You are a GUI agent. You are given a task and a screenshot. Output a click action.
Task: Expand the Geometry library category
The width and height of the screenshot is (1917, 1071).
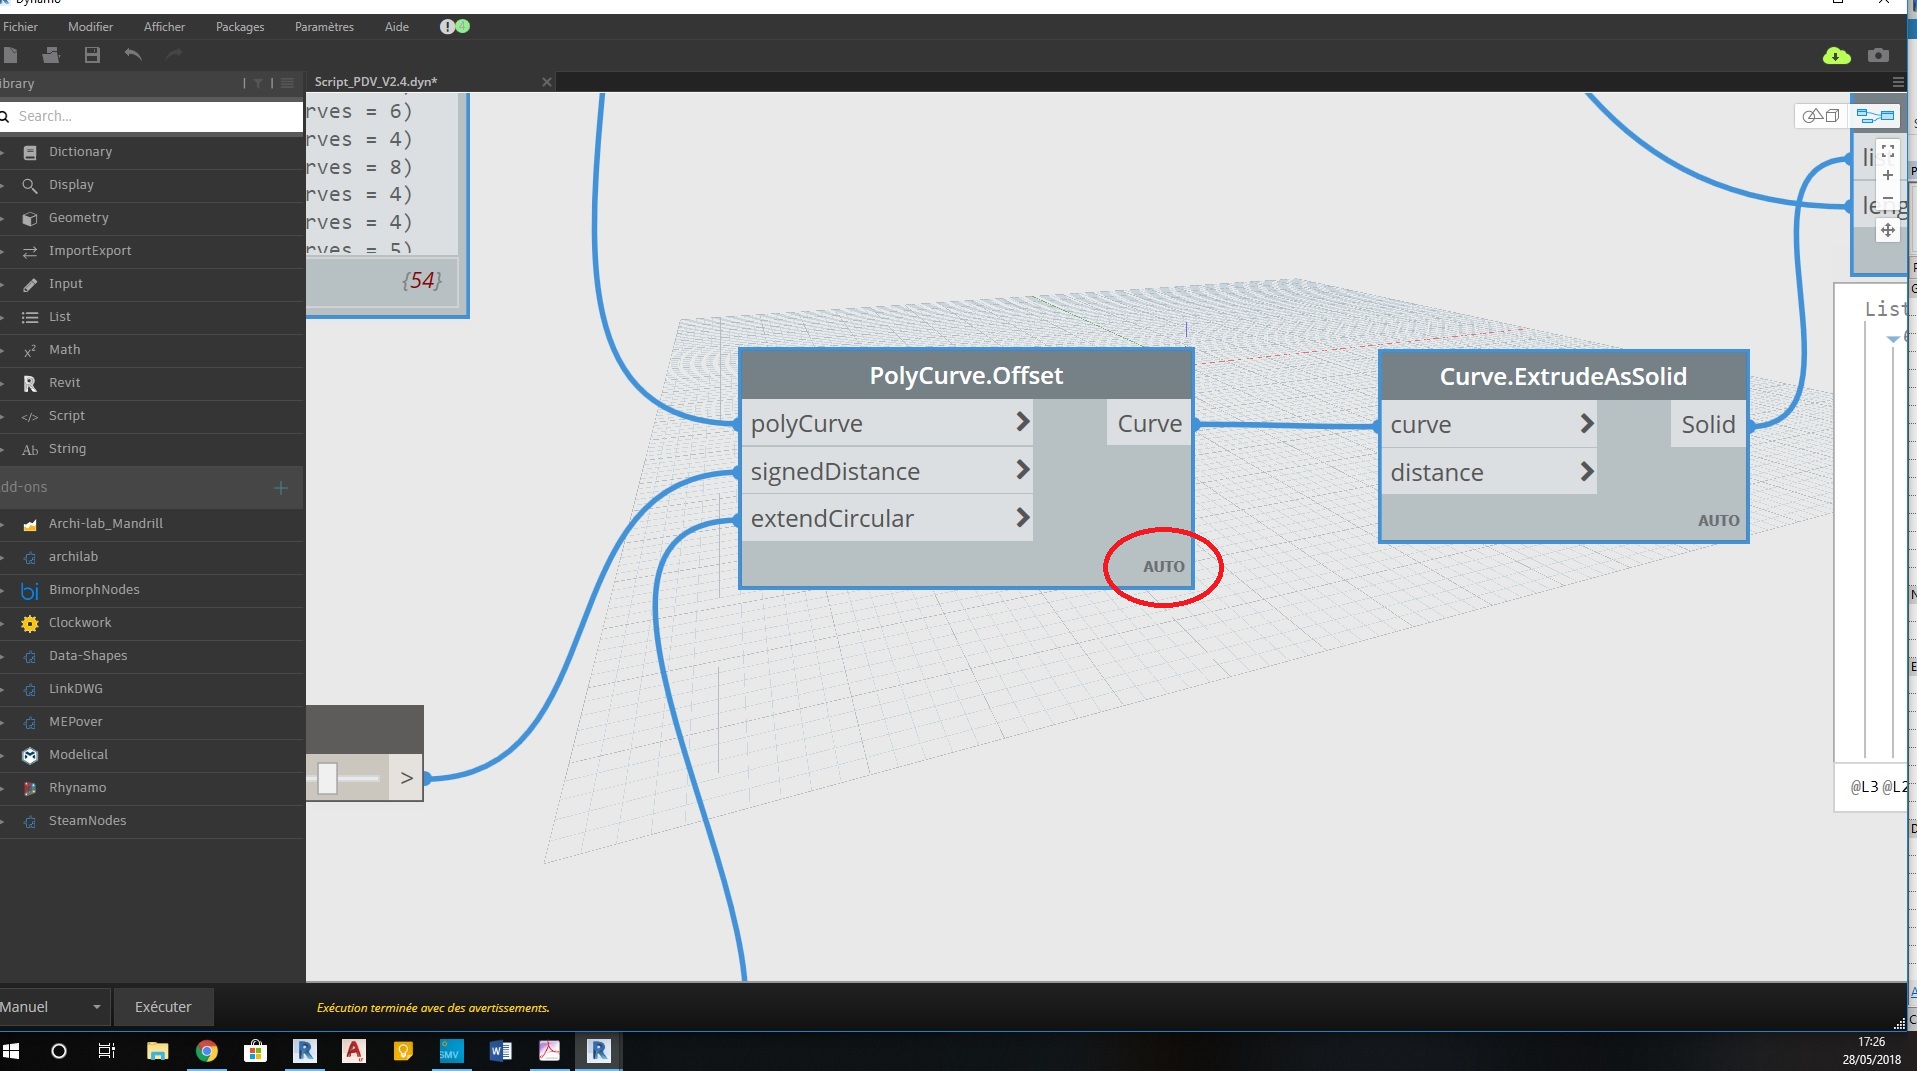(78, 218)
